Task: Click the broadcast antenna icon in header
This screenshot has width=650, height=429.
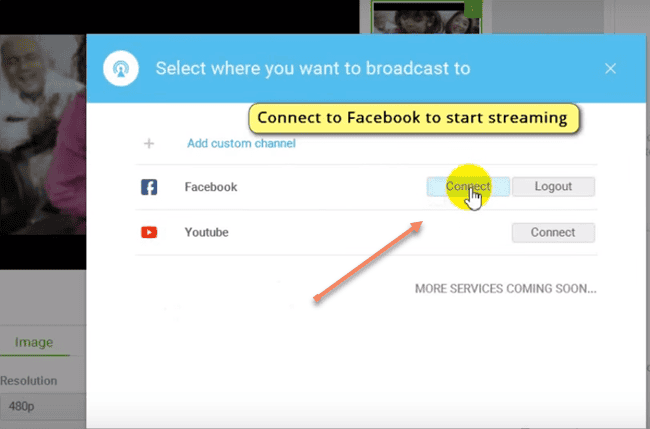Action: [121, 68]
